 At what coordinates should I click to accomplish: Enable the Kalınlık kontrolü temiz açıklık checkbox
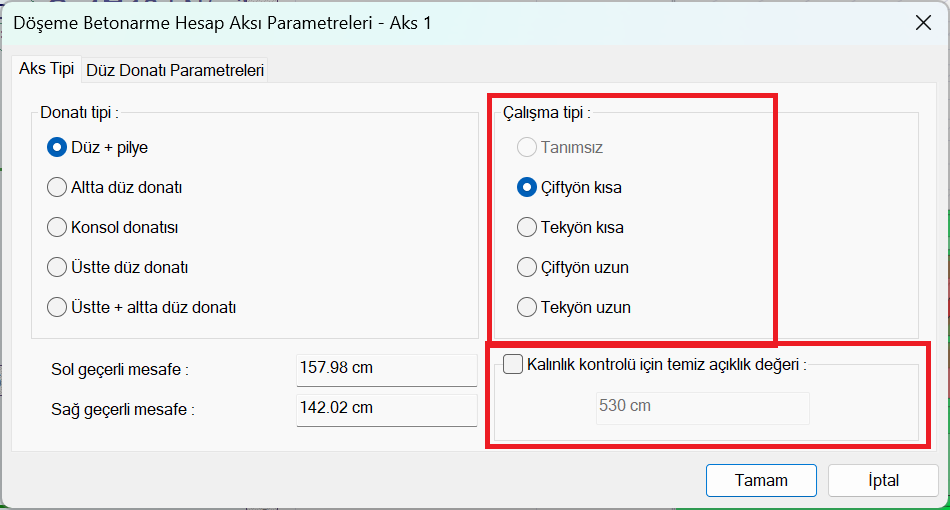[513, 364]
